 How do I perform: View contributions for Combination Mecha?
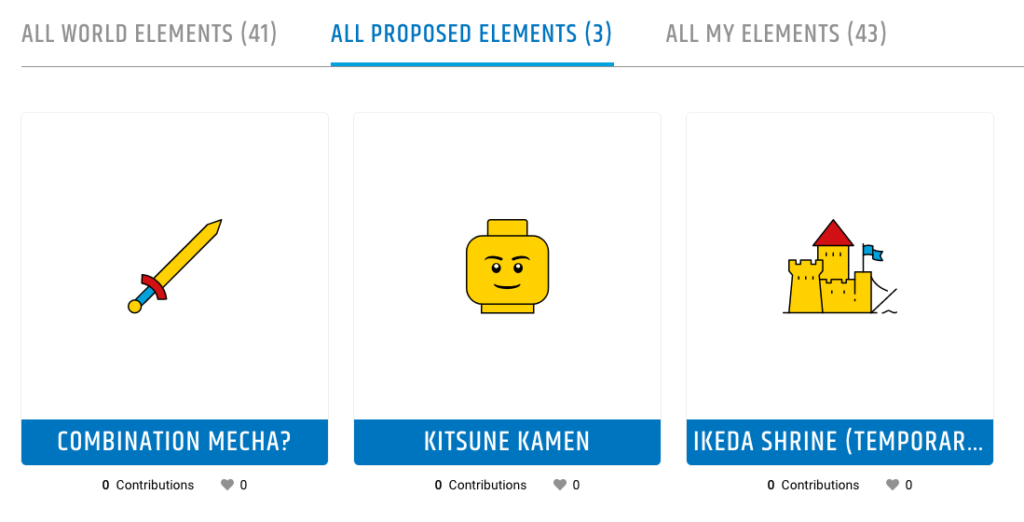pyautogui.click(x=148, y=485)
